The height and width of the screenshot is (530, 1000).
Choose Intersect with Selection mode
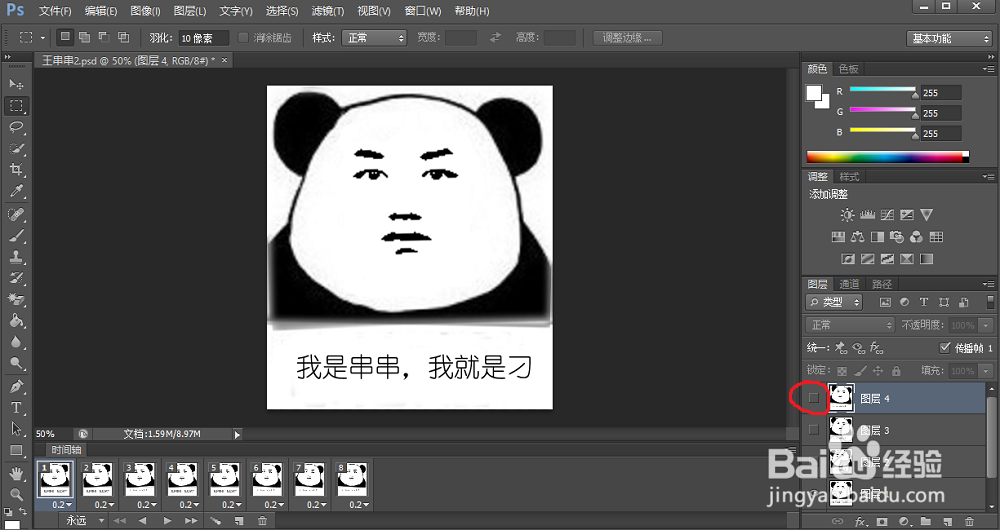(x=123, y=37)
